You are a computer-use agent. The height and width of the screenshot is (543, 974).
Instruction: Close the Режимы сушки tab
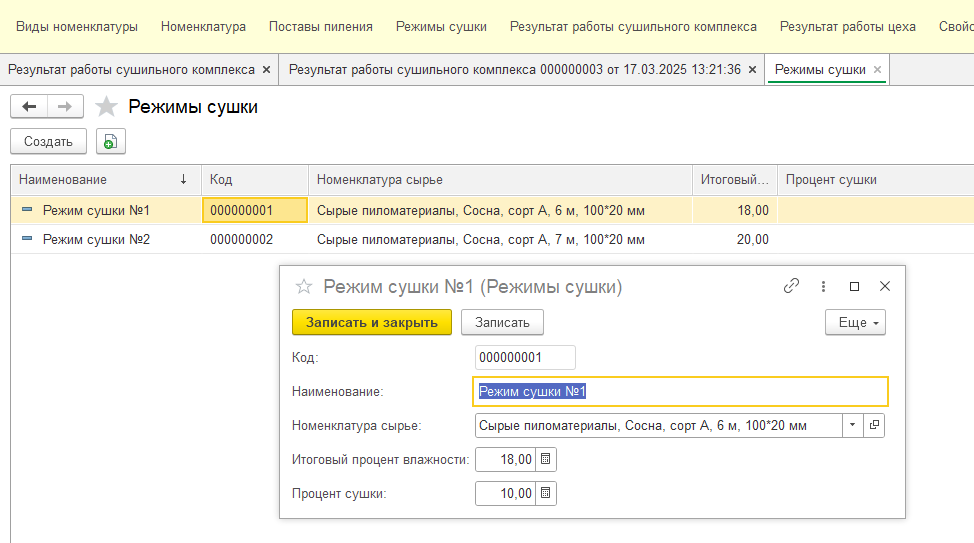877,70
